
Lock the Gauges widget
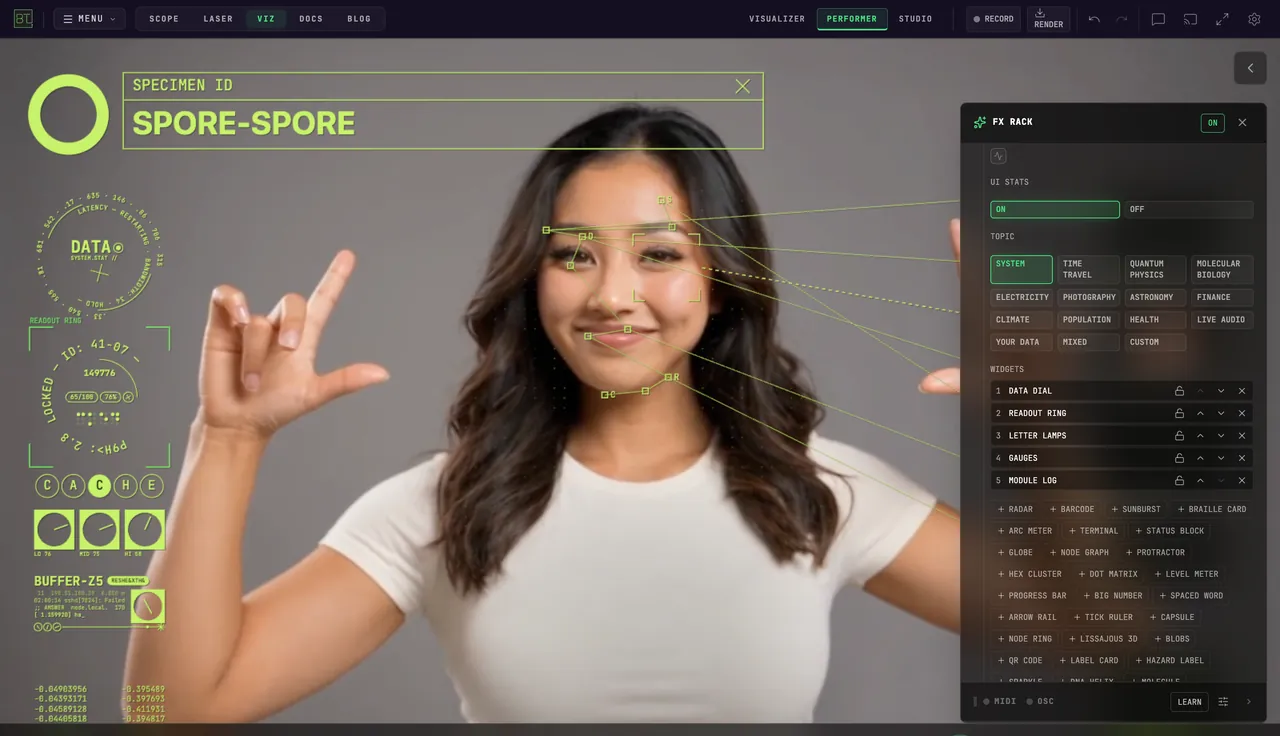coord(1179,458)
